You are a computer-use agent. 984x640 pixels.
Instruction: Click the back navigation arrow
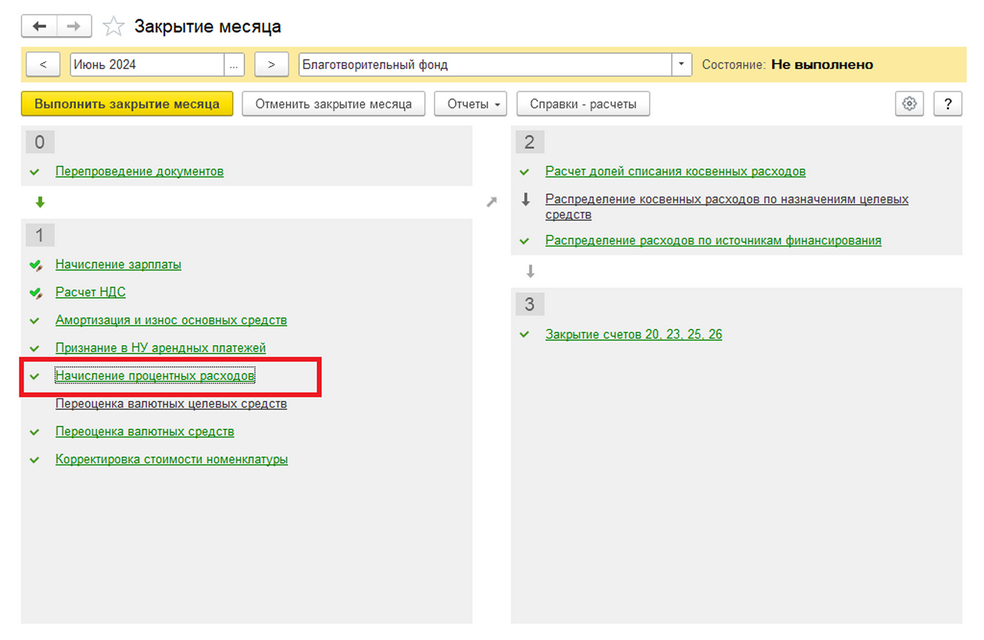click(x=40, y=26)
